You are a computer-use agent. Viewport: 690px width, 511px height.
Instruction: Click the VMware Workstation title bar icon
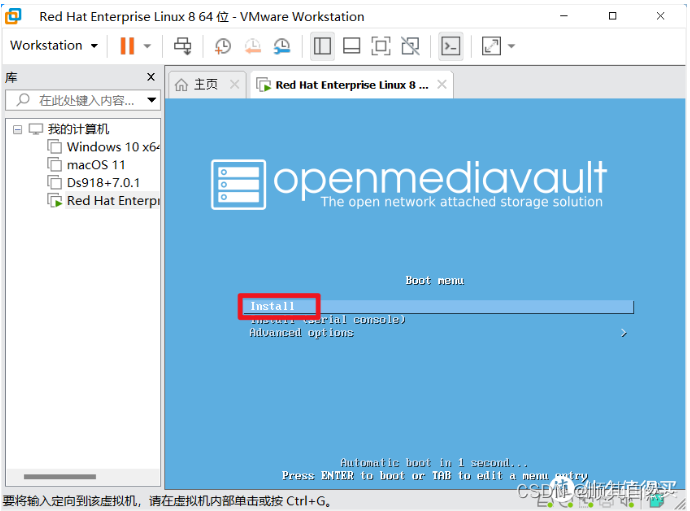13,16
